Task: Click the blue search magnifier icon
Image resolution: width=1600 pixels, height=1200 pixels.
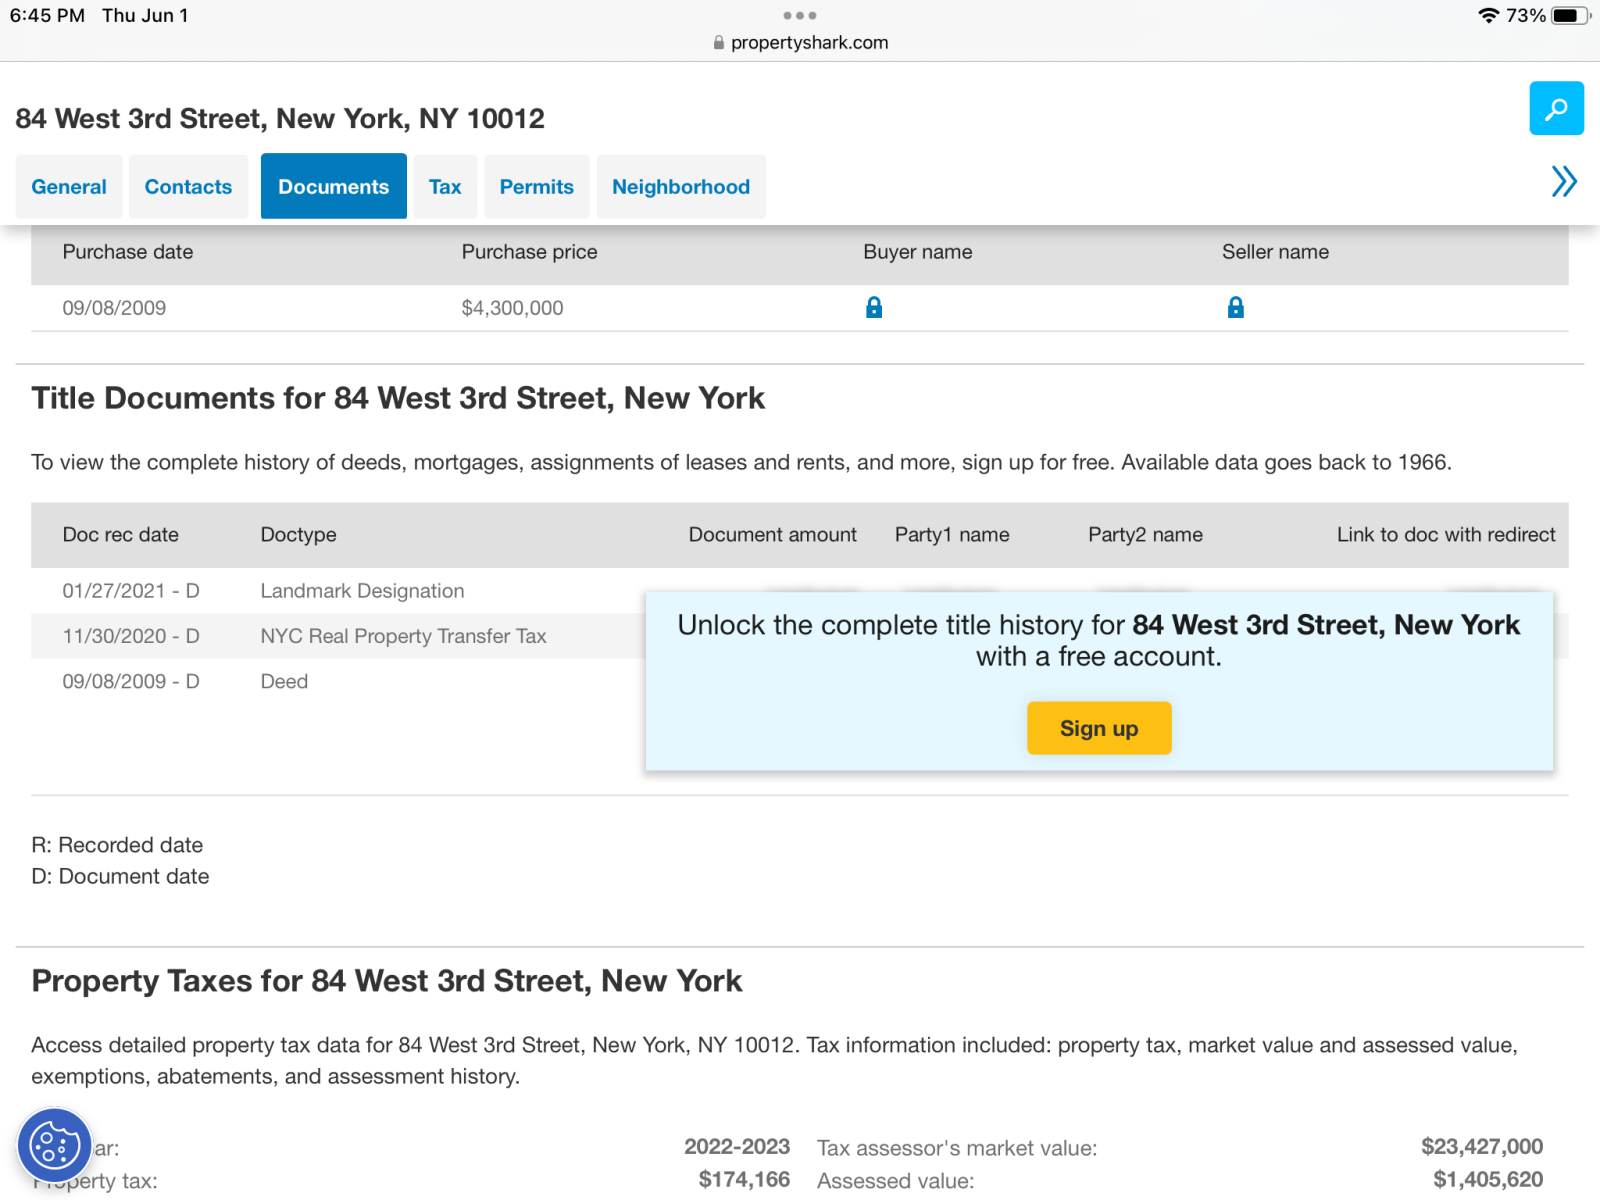Action: pyautogui.click(x=1556, y=108)
